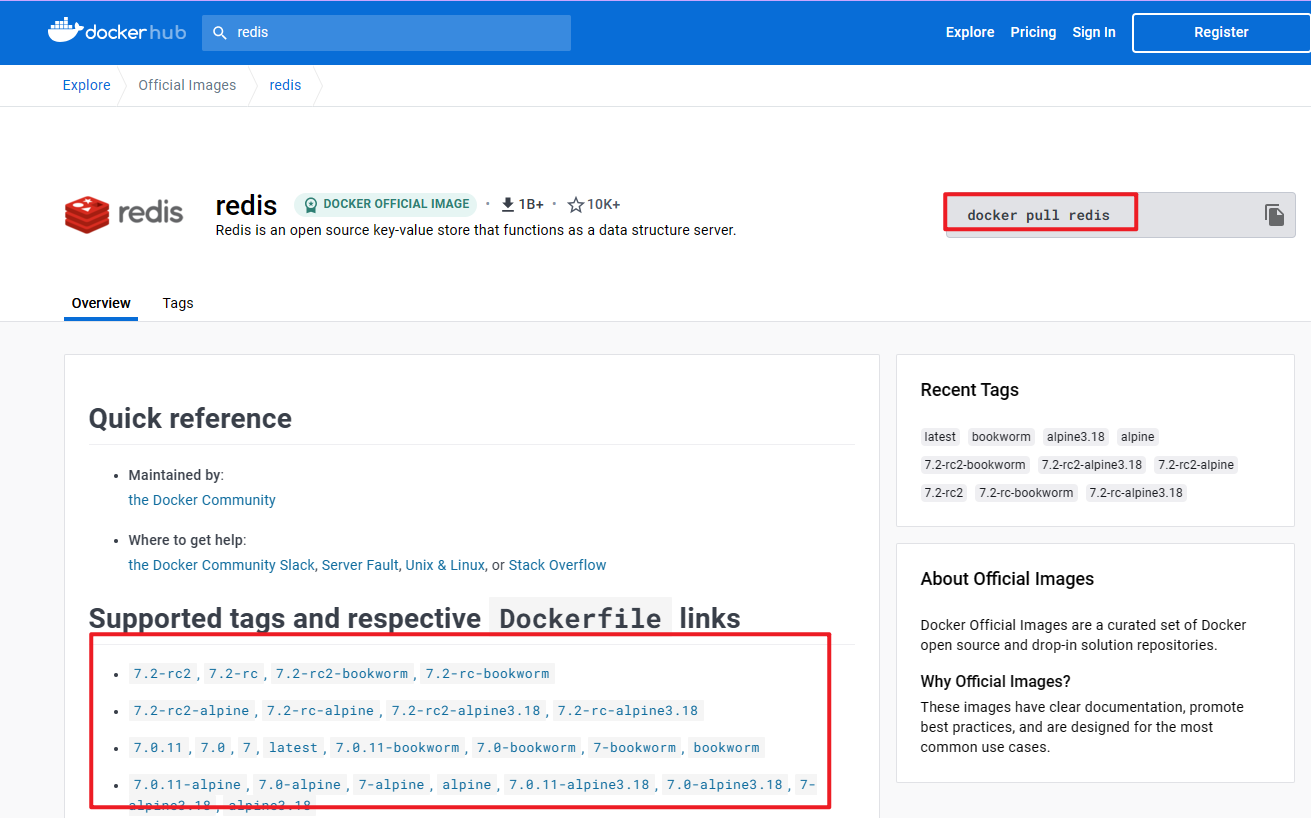Click the redis breadcrumb
Viewport: 1311px width, 818px height.
pos(285,85)
